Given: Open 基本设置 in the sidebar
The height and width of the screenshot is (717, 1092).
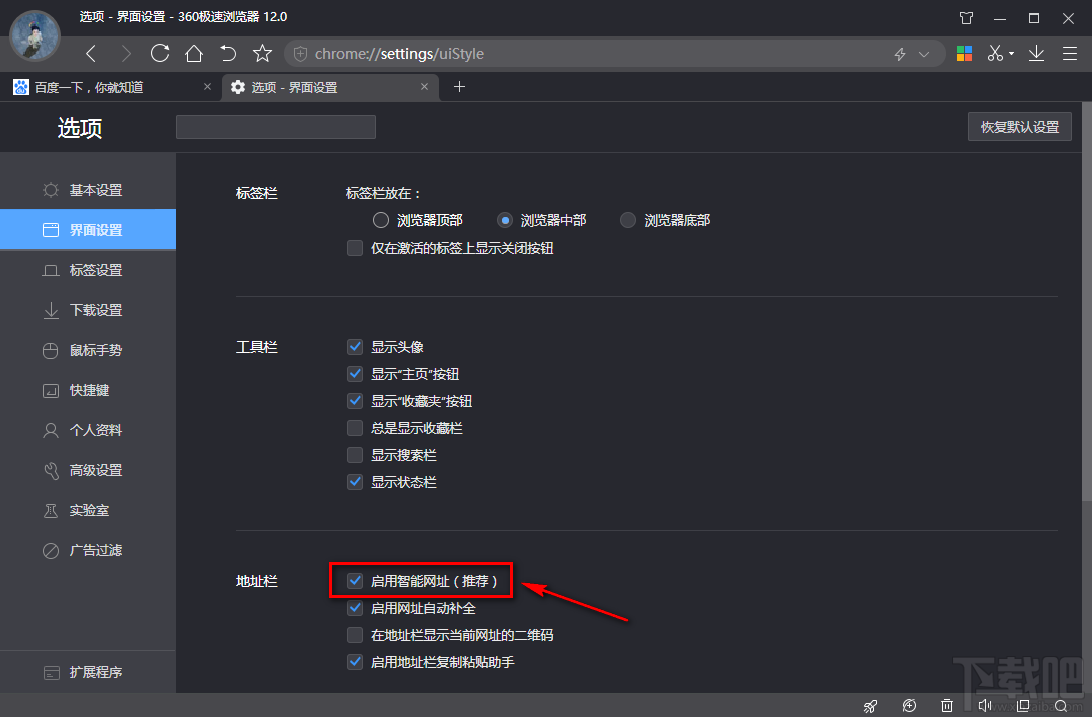Looking at the screenshot, I should click(88, 190).
